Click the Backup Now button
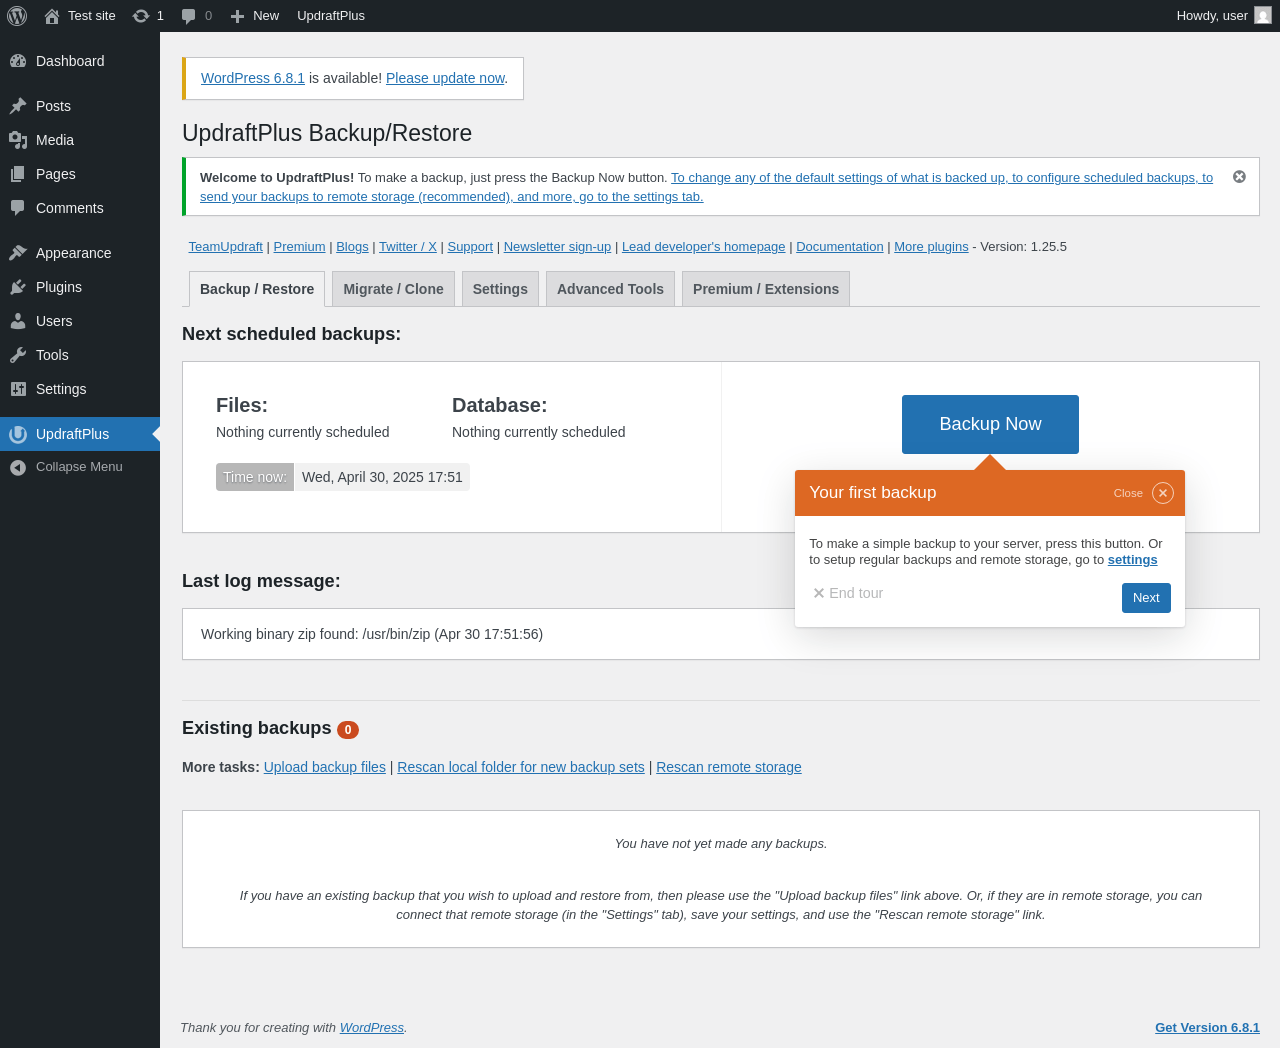The height and width of the screenshot is (1048, 1280). (x=990, y=424)
